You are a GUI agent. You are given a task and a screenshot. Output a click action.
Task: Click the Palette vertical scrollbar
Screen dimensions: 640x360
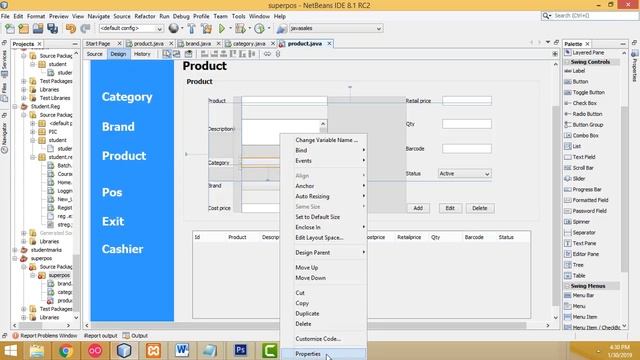click(624, 189)
